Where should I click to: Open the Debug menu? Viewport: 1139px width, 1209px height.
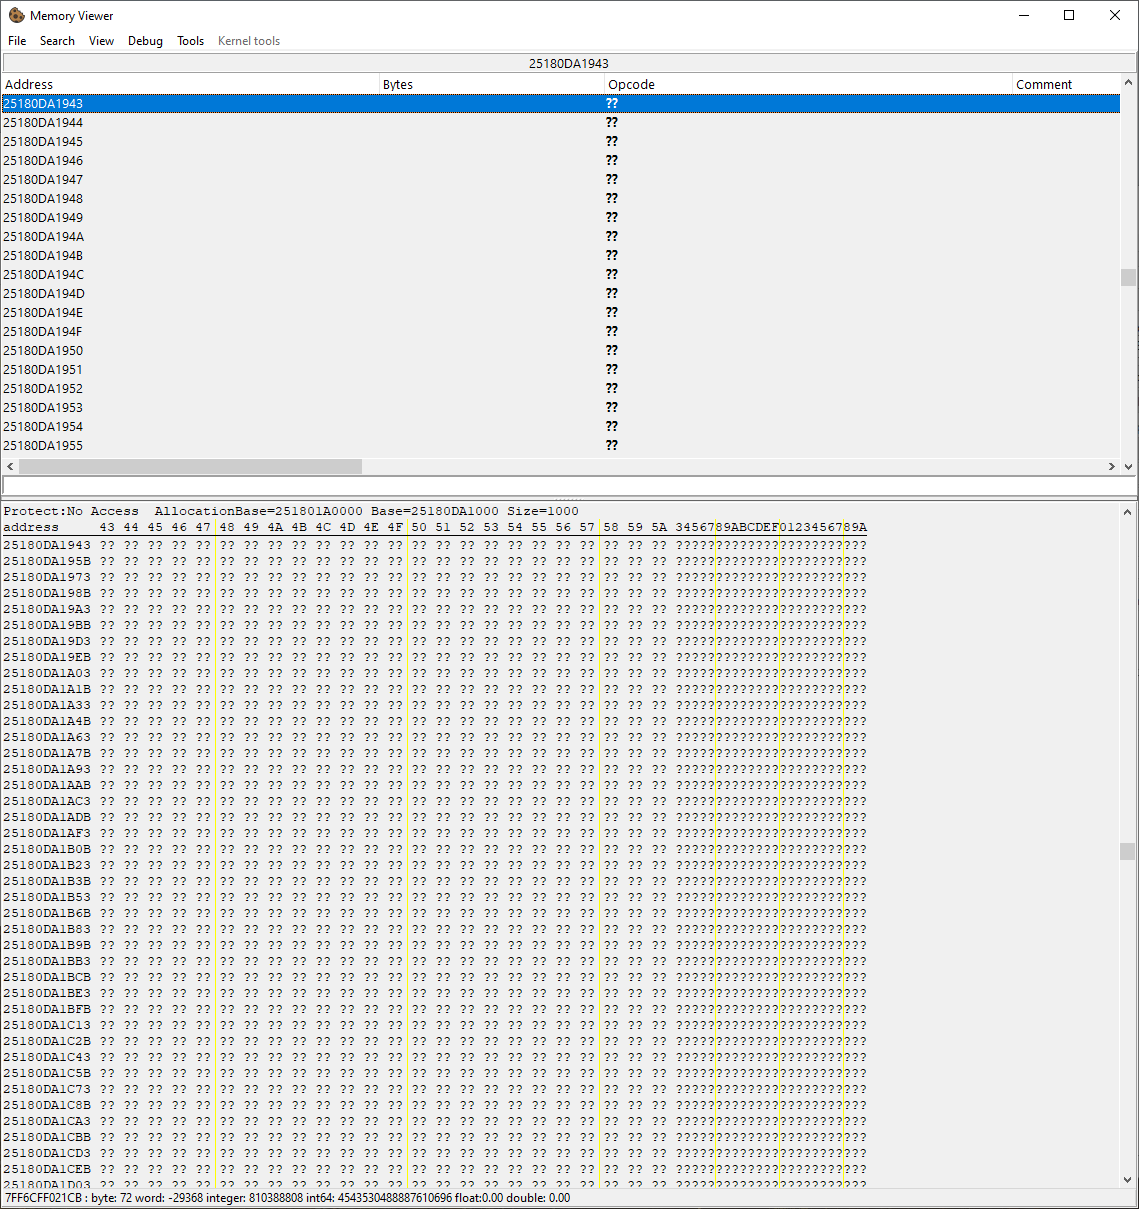pyautogui.click(x=145, y=41)
